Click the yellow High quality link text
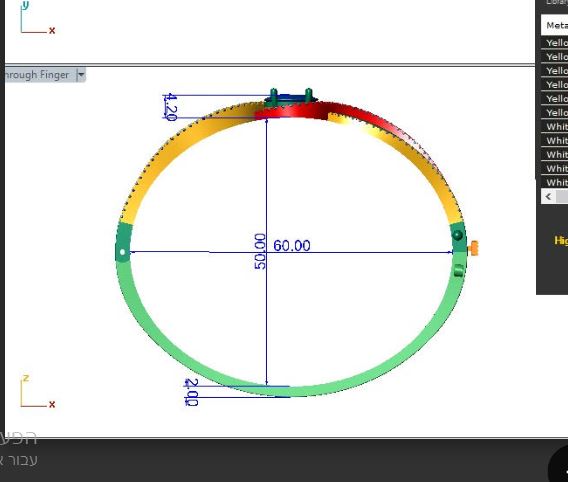Screen dimensions: 568x482 pos(561,240)
